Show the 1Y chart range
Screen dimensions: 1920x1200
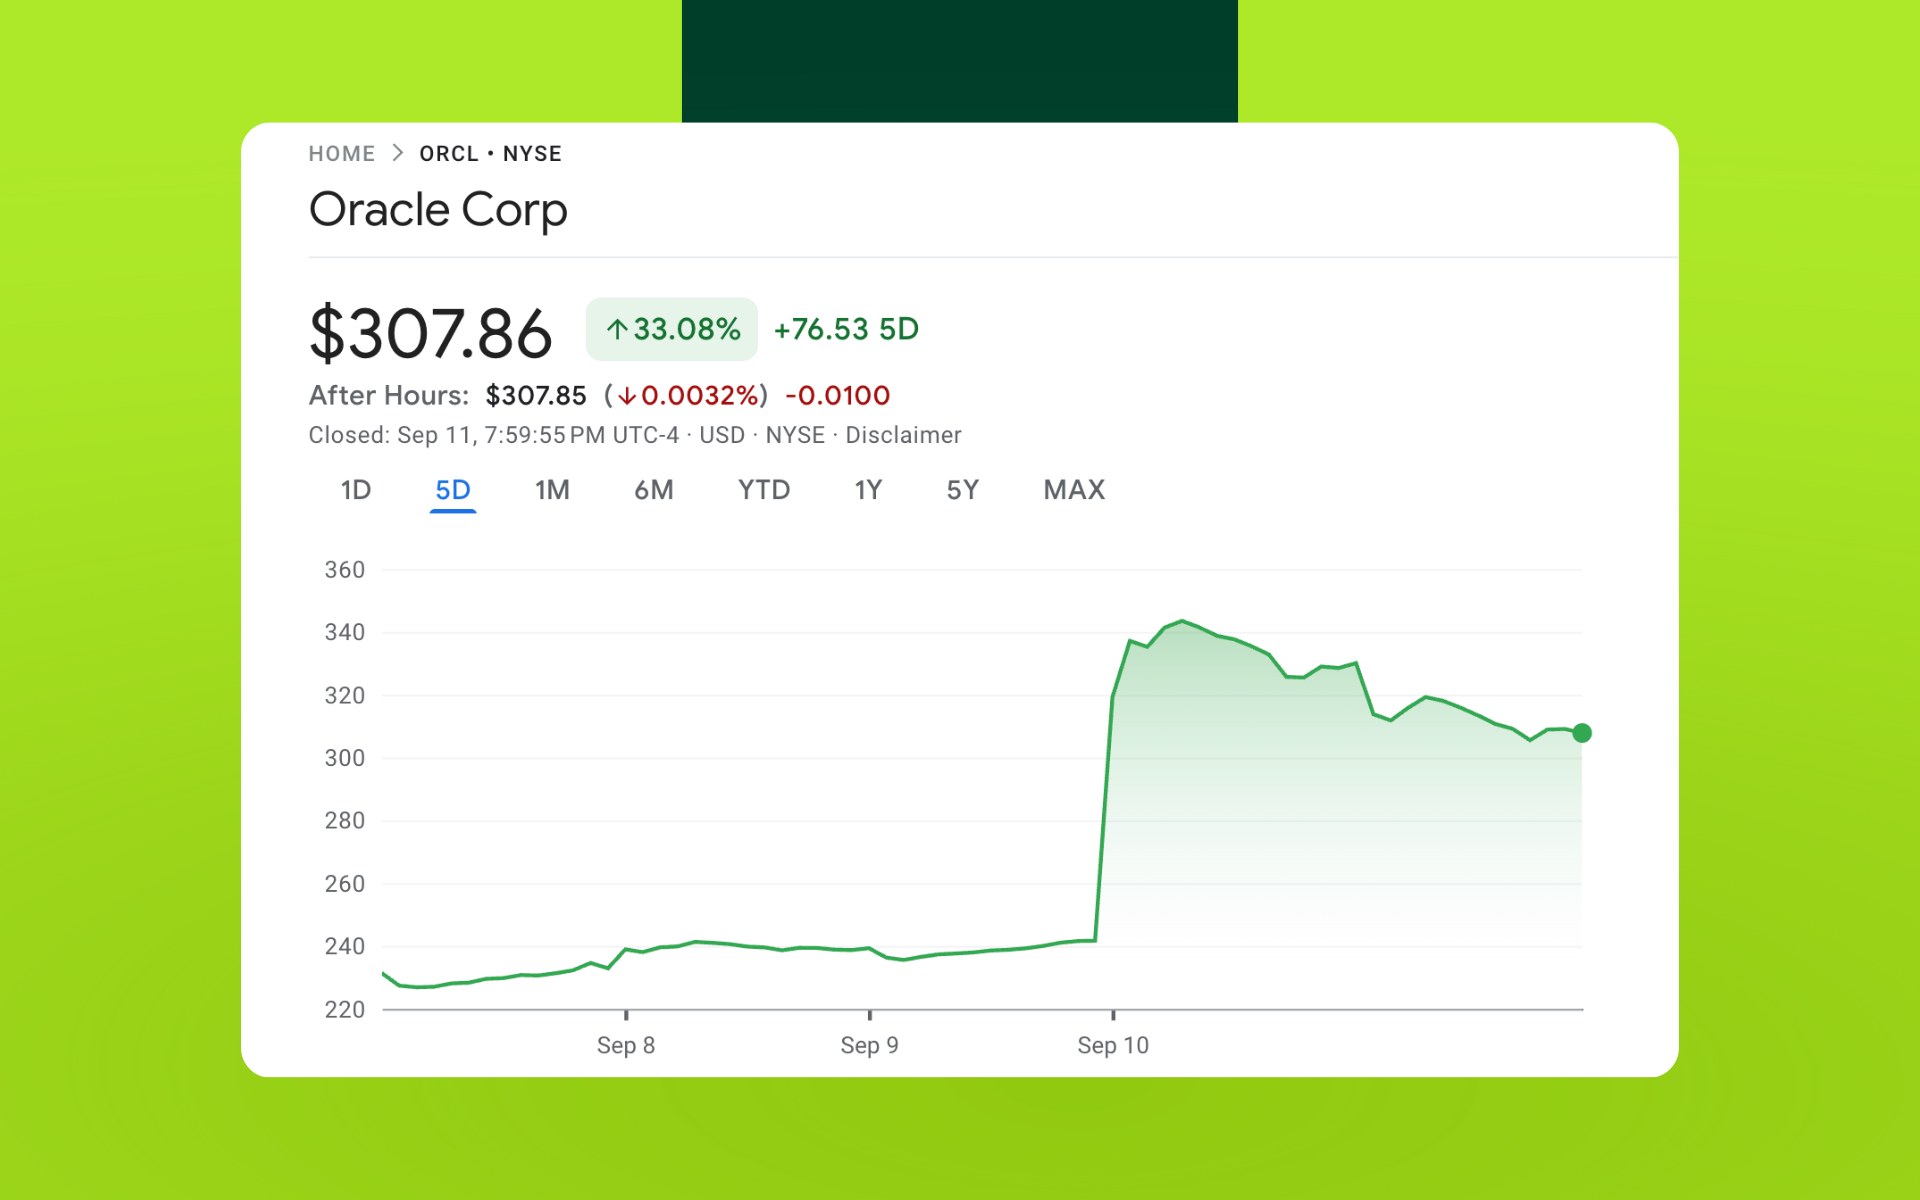point(868,490)
